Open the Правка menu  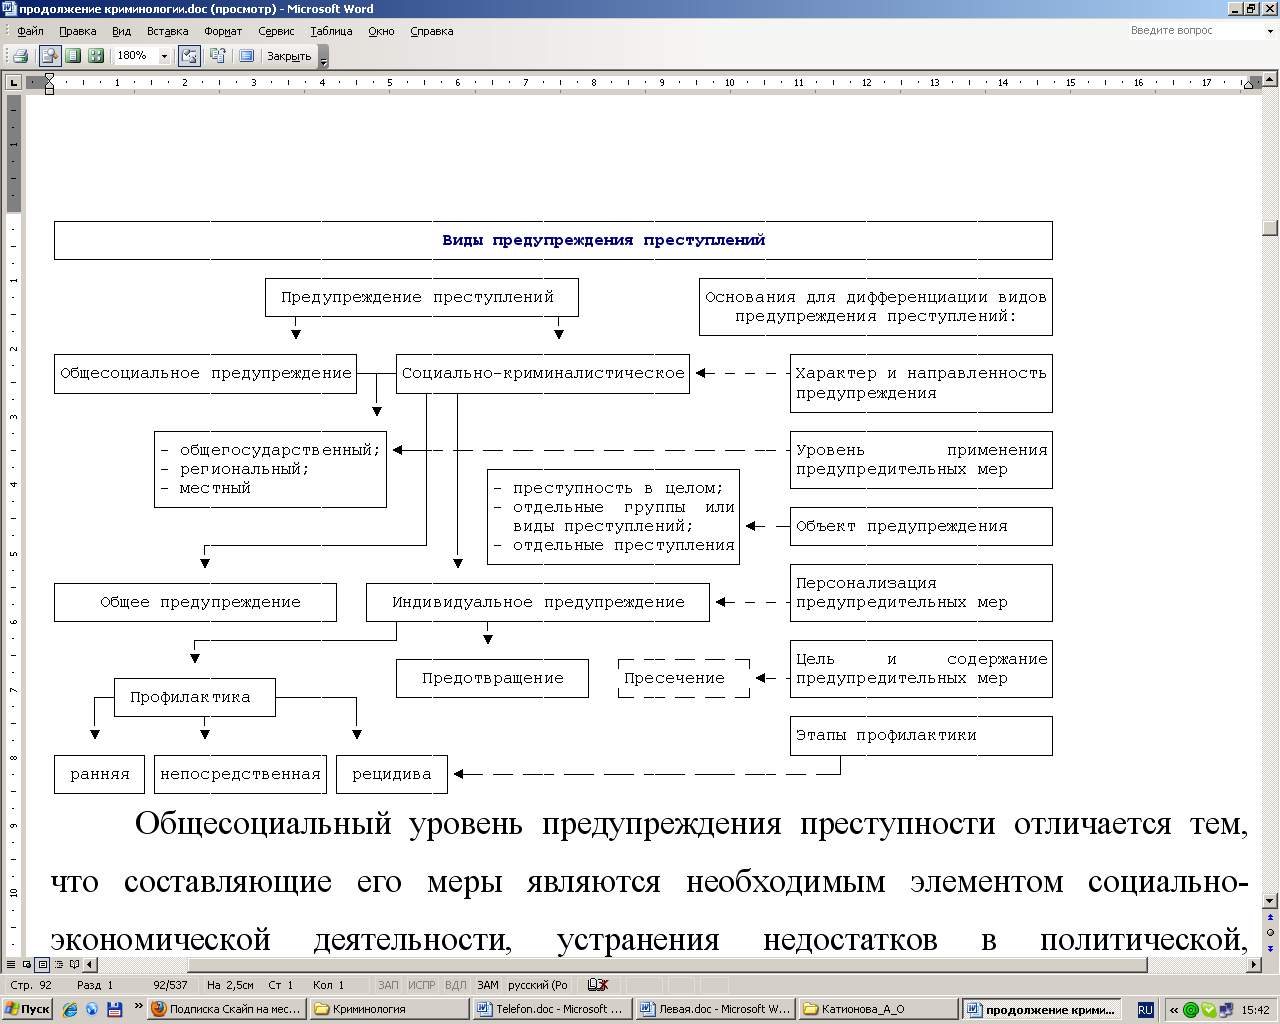[x=78, y=31]
